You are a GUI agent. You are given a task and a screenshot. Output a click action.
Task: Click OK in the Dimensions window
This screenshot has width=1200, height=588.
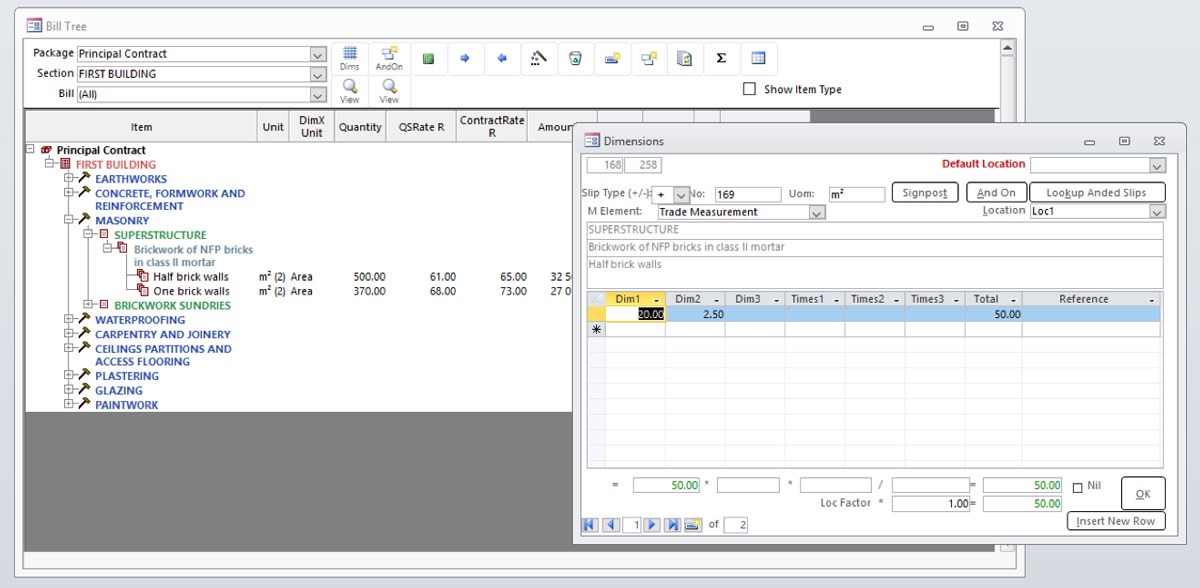click(1143, 493)
